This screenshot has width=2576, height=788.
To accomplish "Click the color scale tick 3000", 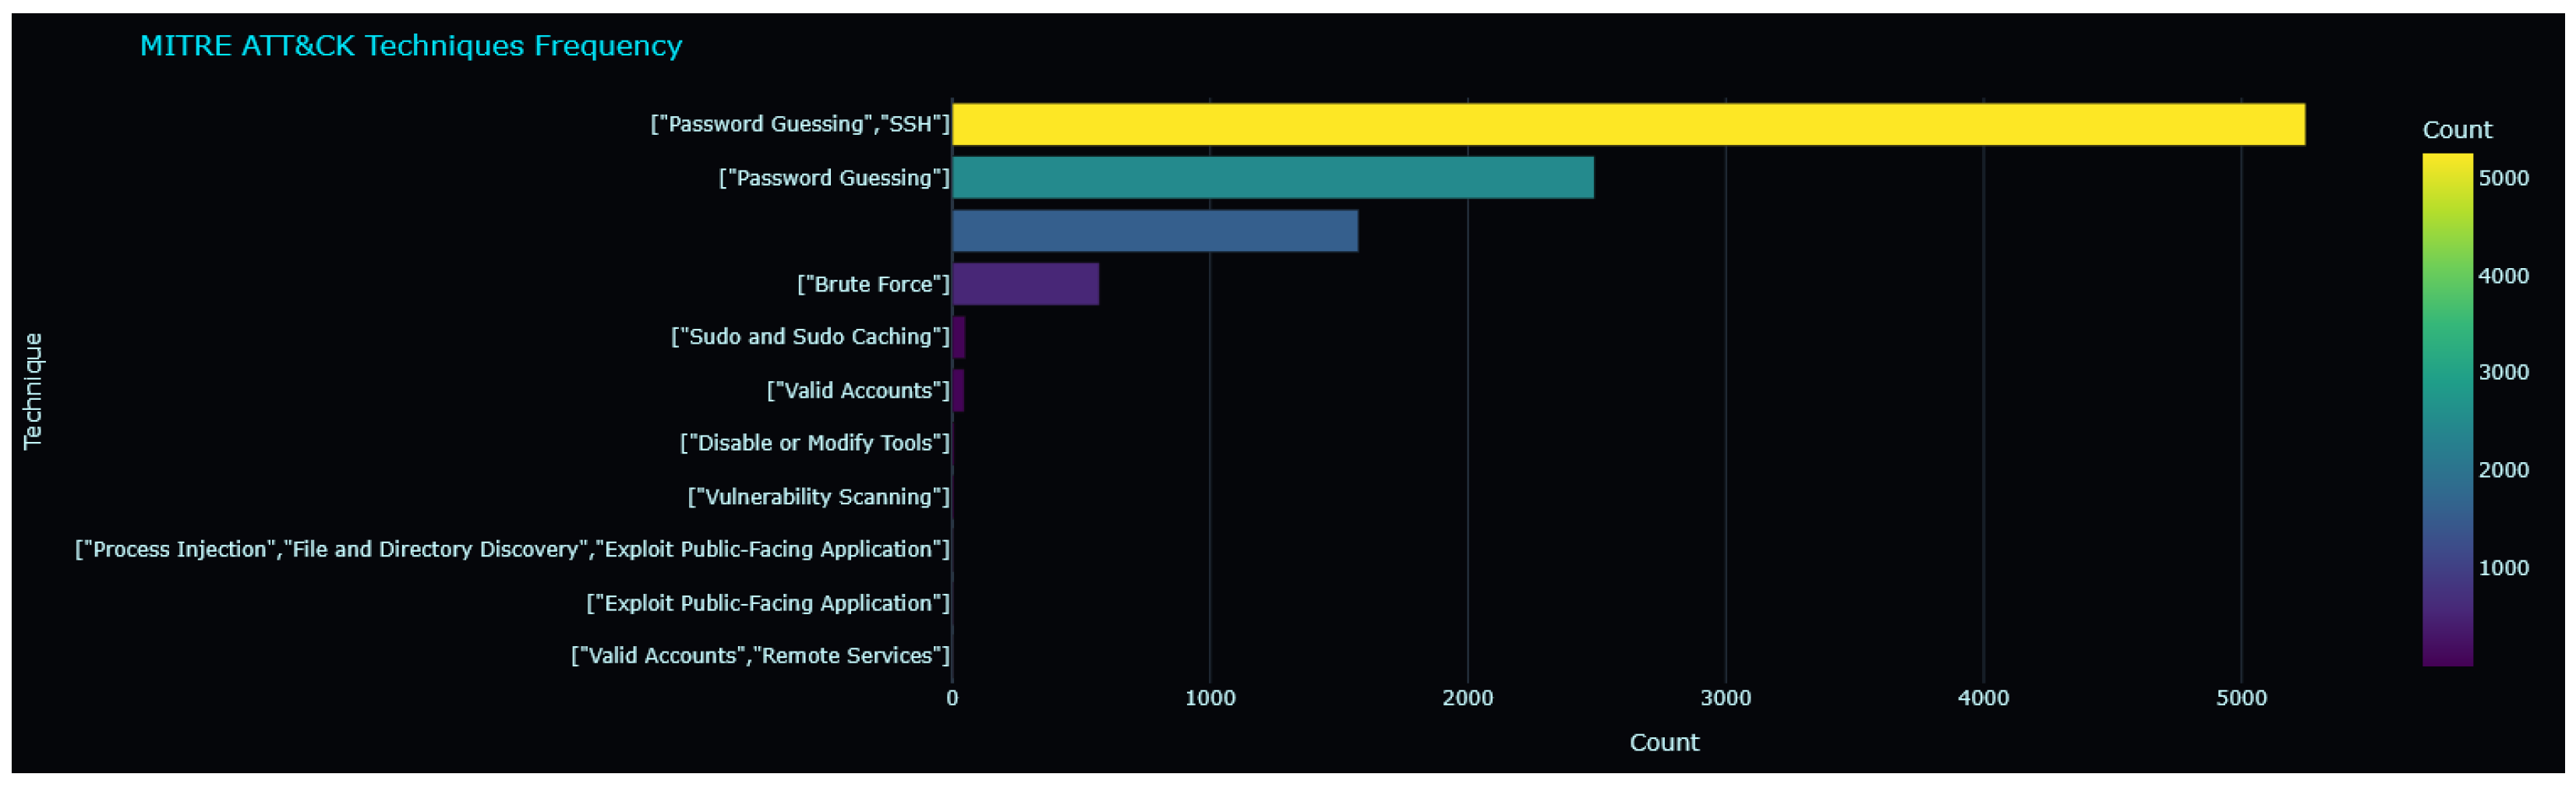I will pyautogui.click(x=2504, y=372).
